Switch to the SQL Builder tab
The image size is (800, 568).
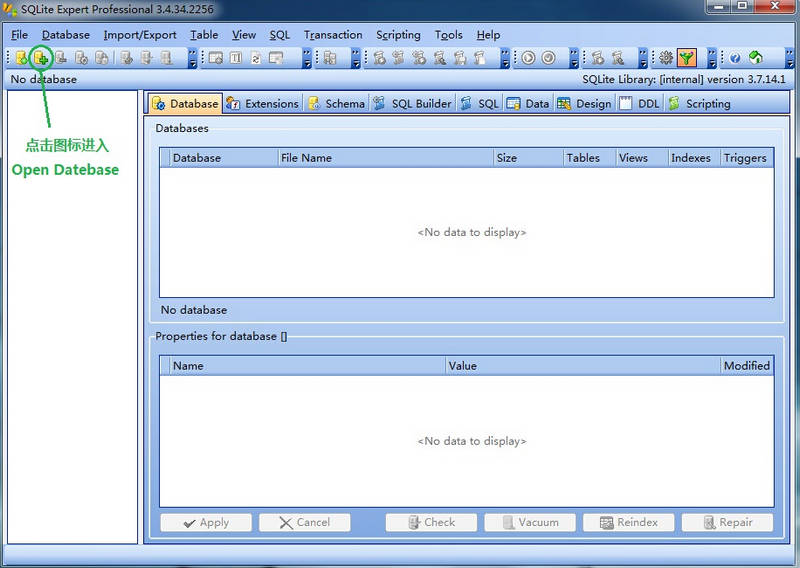pyautogui.click(x=413, y=103)
